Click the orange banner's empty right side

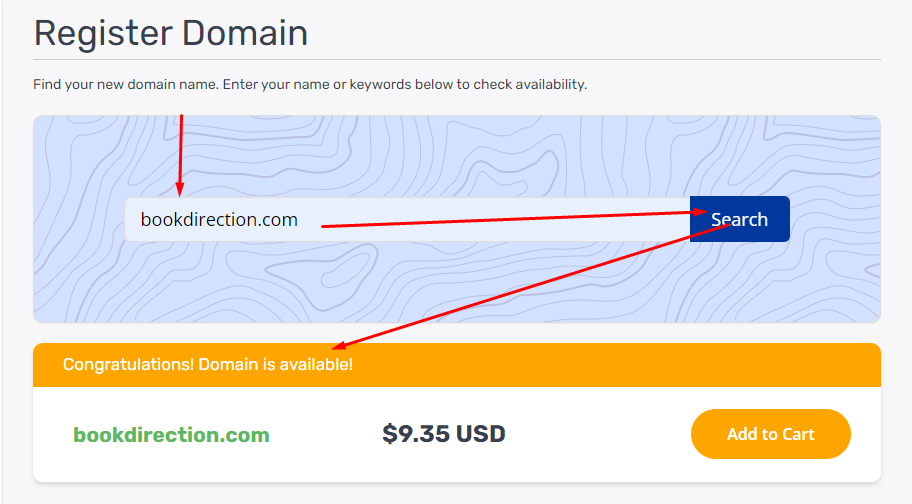point(650,364)
